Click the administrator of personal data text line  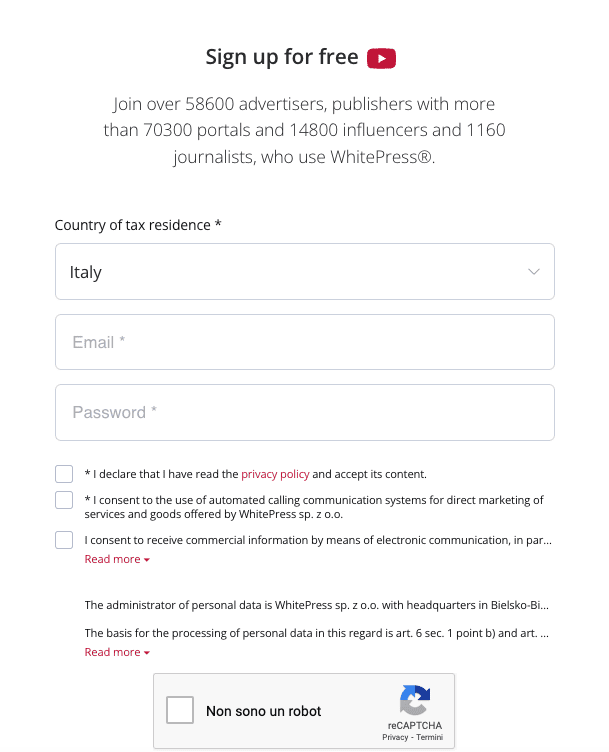(x=316, y=605)
